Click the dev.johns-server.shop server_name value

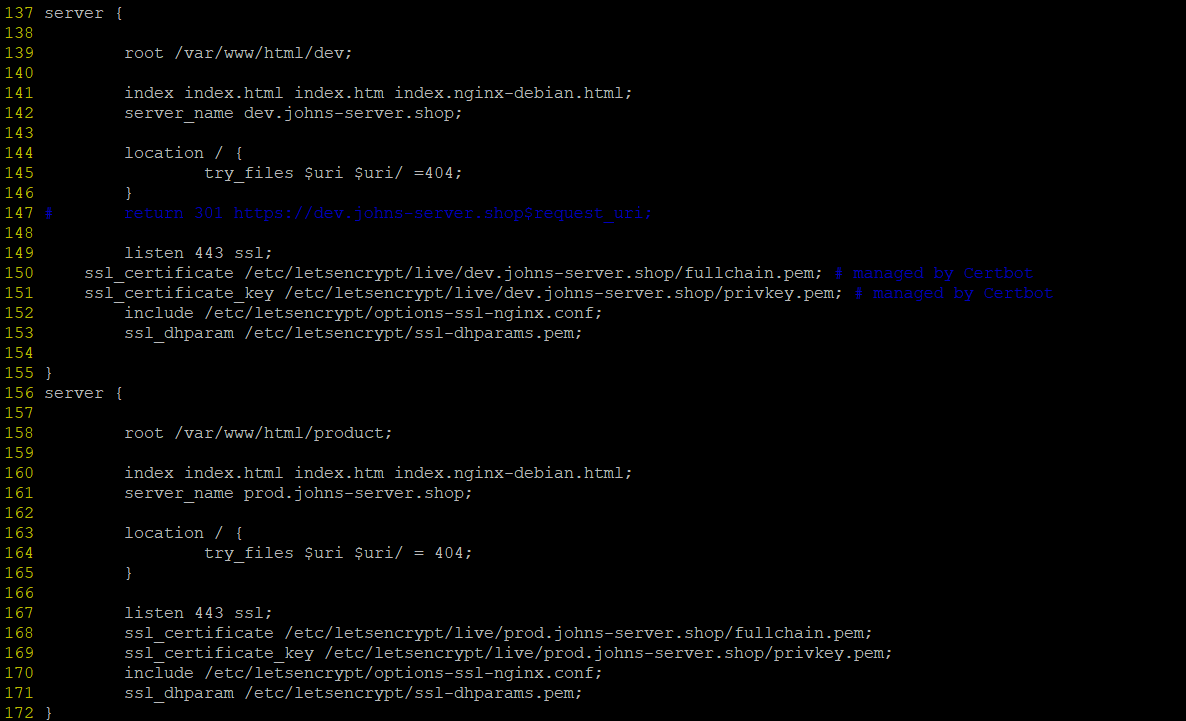[x=353, y=113]
